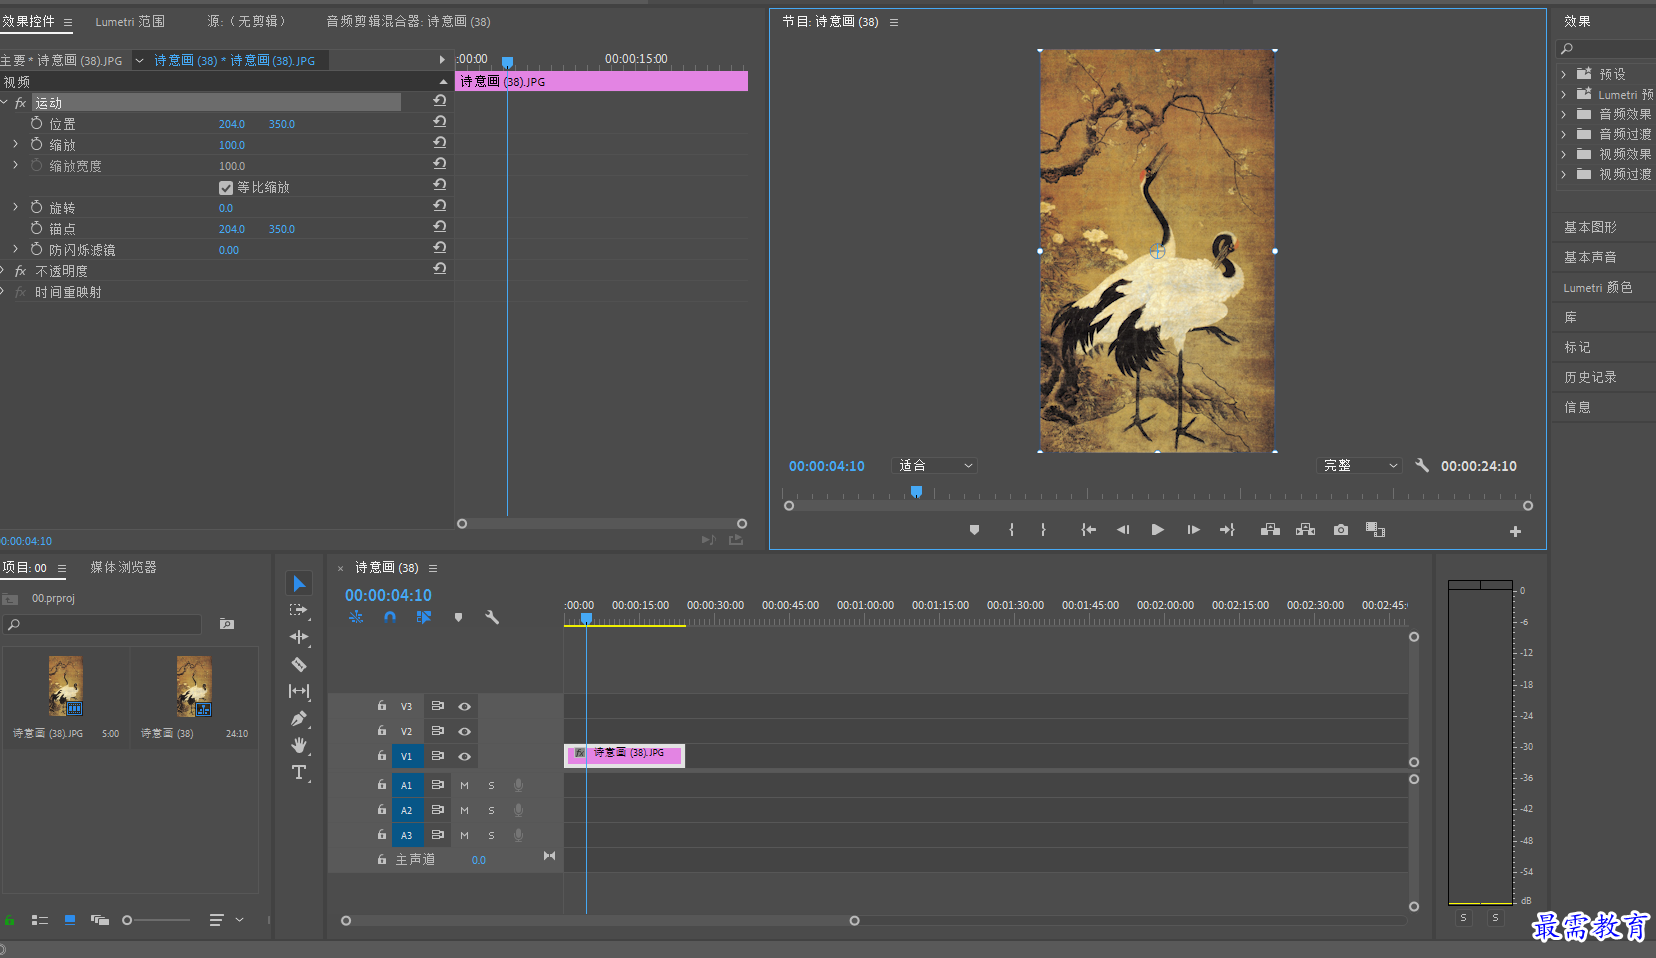This screenshot has width=1656, height=958.
Task: Mute audio track A1
Action: click(x=464, y=785)
